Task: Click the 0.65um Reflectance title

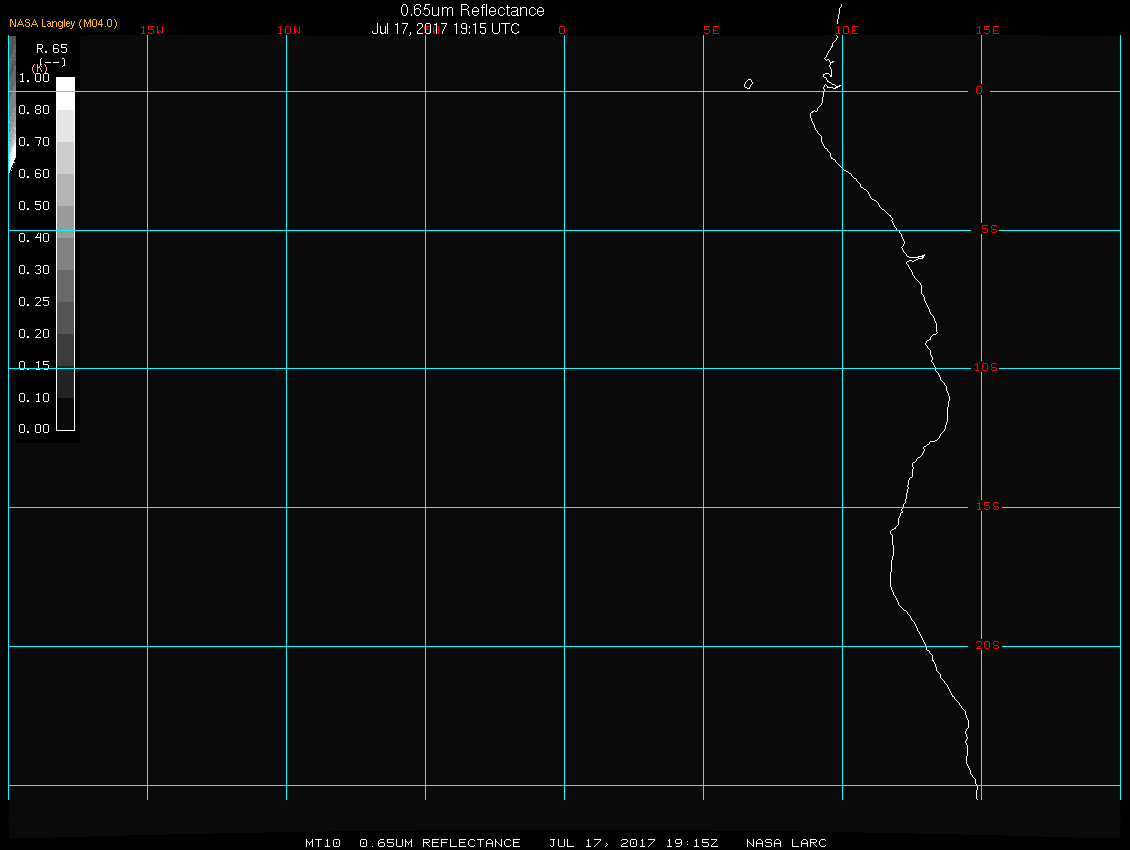Action: 472,10
